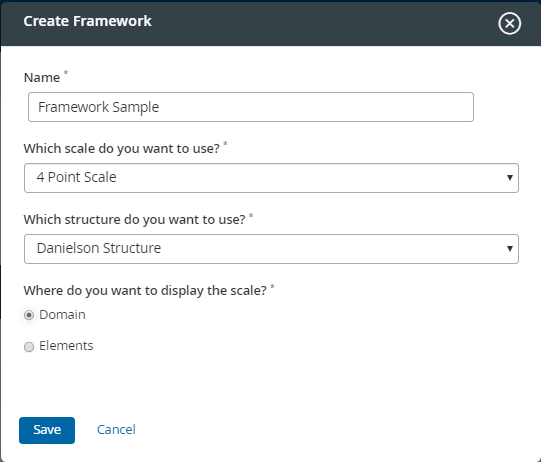Open the 4 Point Scale dropdown
541x462 pixels.
point(271,178)
